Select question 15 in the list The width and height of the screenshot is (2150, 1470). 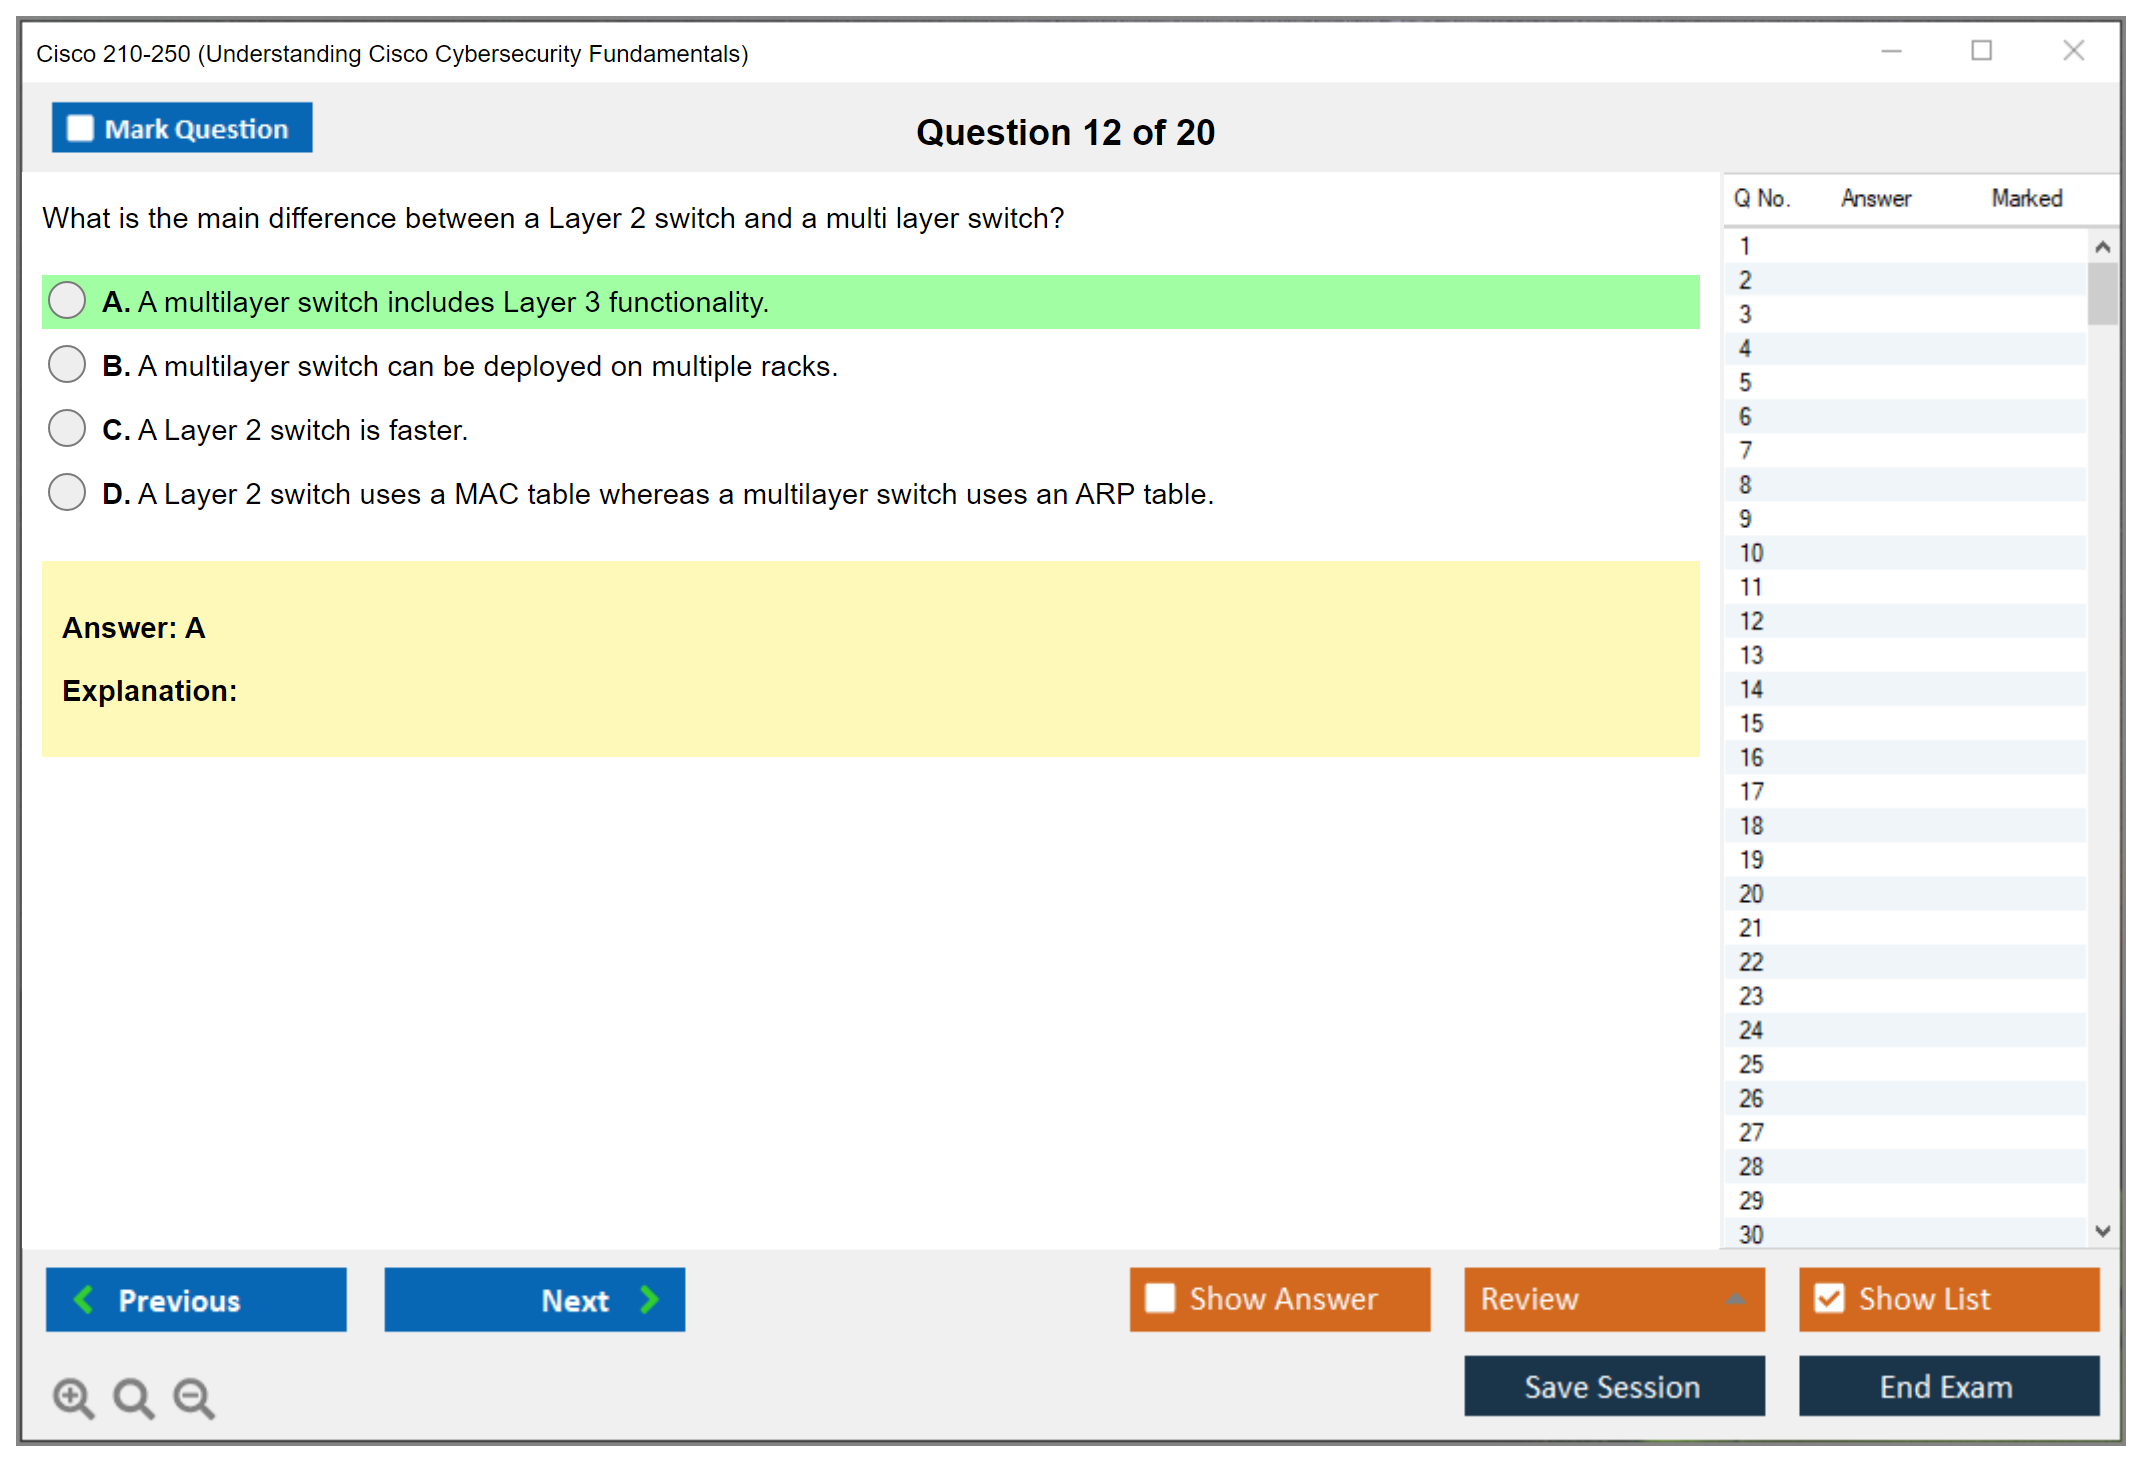[x=1752, y=723]
